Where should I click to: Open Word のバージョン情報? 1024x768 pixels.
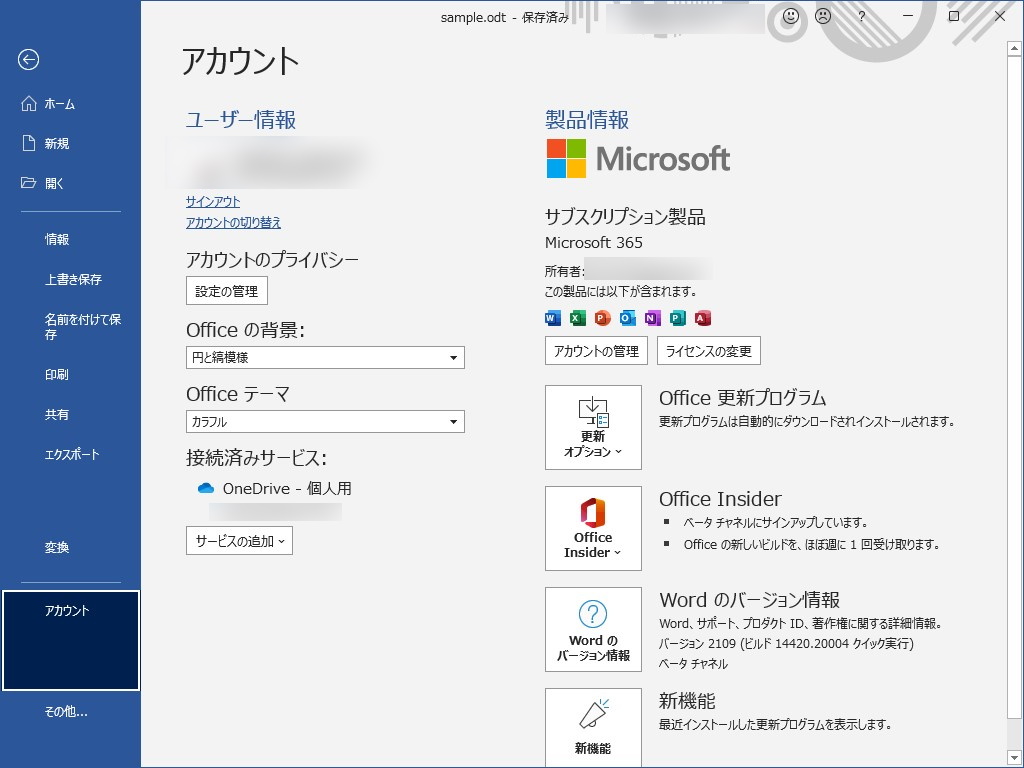click(593, 629)
